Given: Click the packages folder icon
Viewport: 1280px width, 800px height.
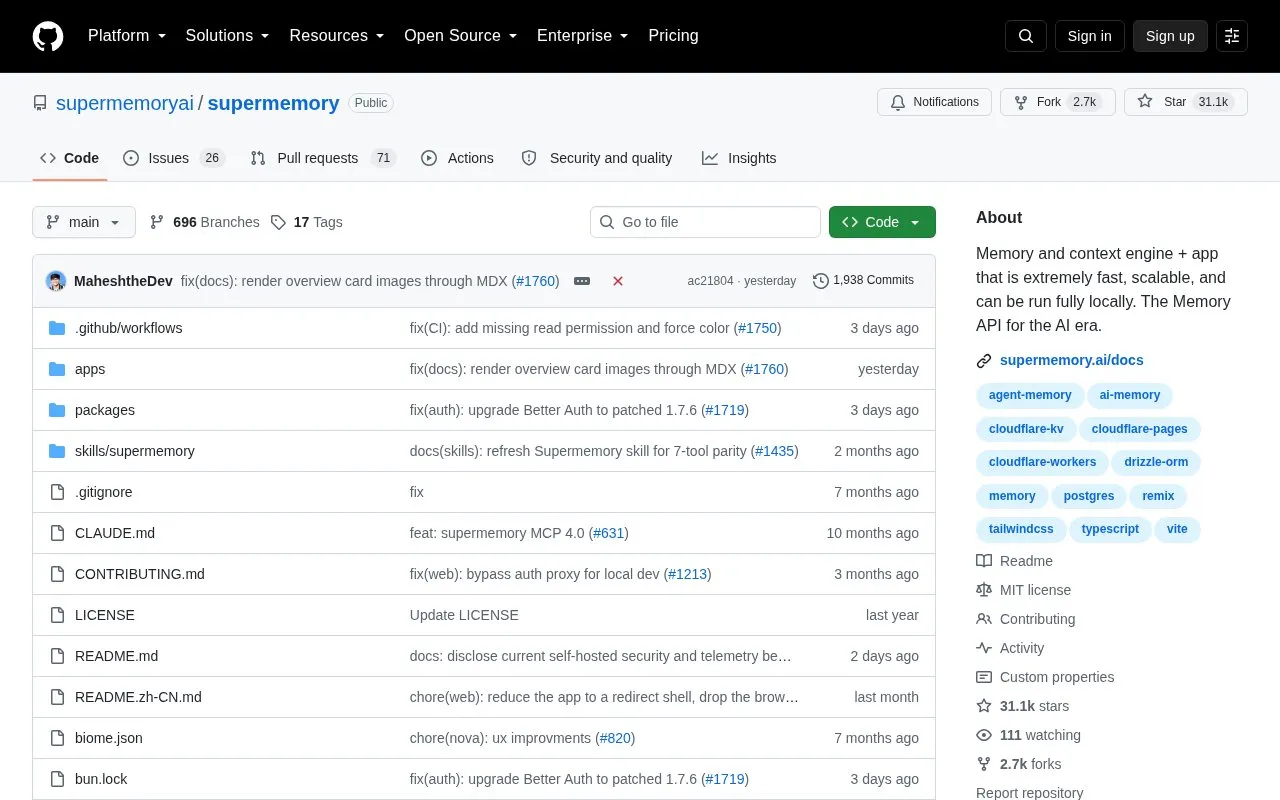Looking at the screenshot, I should click(57, 410).
